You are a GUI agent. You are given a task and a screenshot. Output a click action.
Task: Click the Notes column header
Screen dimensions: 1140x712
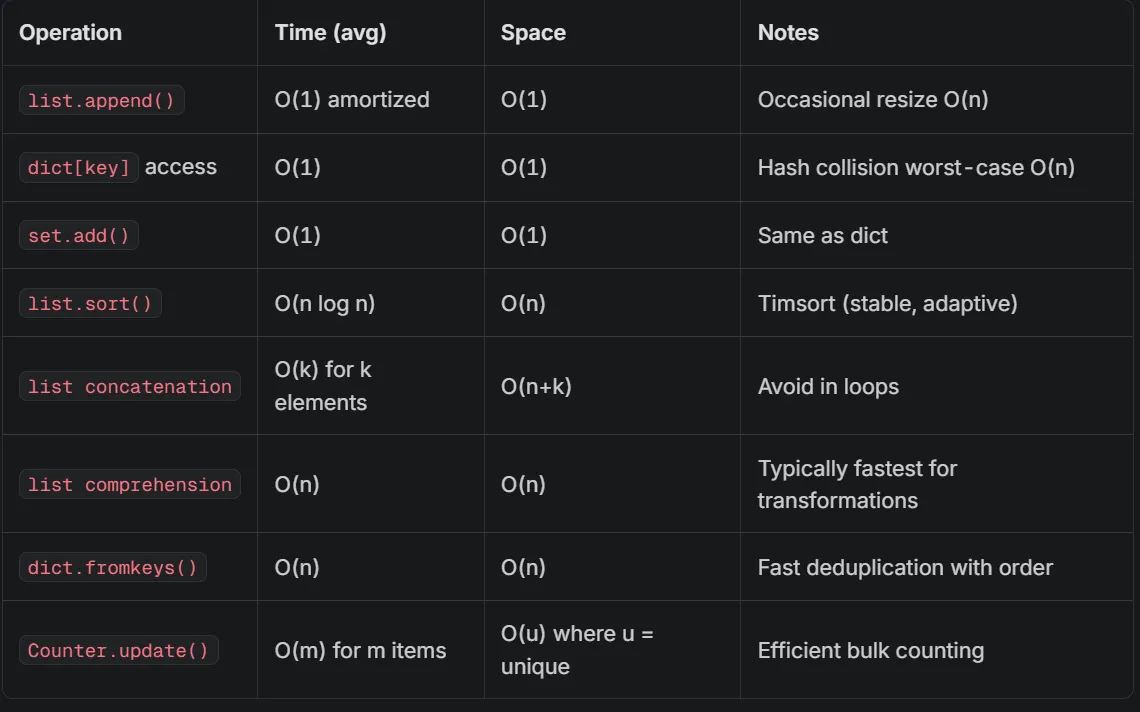click(788, 33)
